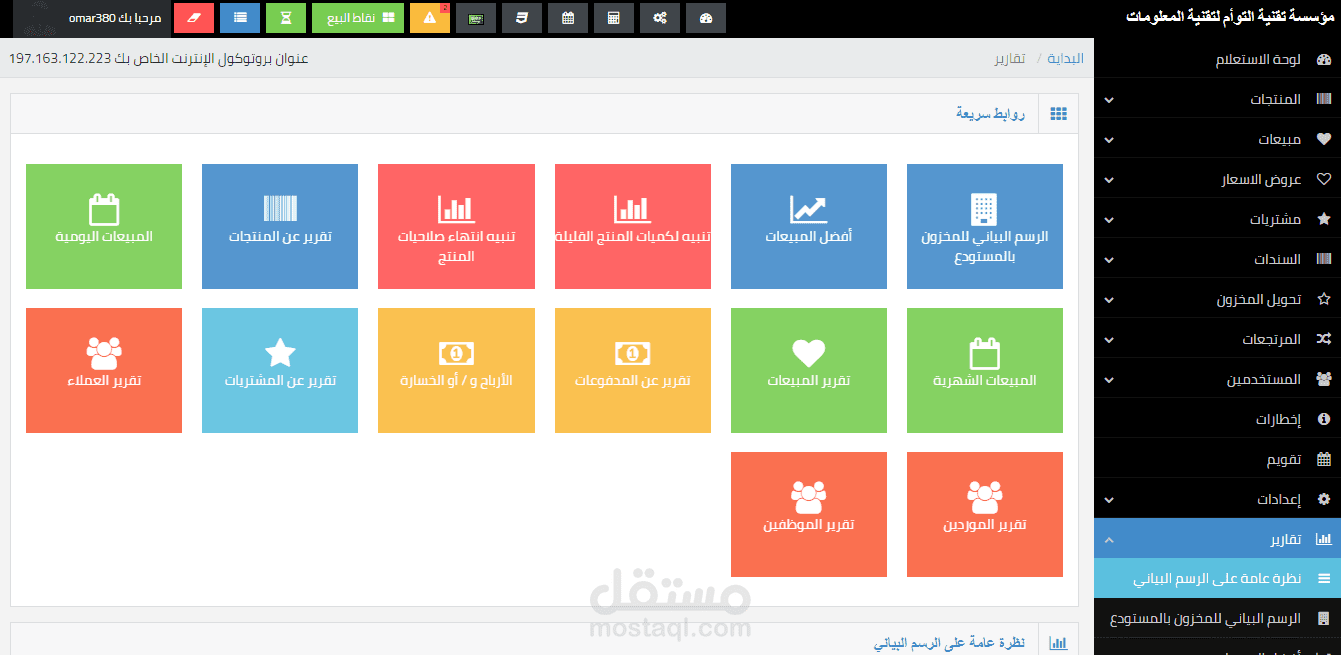This screenshot has height=655, width=1341.
Task: Select the أفضل المبيعات report tile
Action: (809, 226)
